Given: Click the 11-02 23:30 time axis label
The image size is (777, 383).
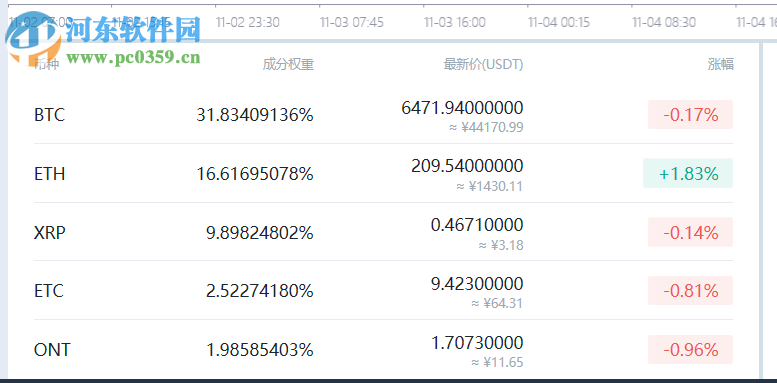Looking at the screenshot, I should tap(247, 22).
